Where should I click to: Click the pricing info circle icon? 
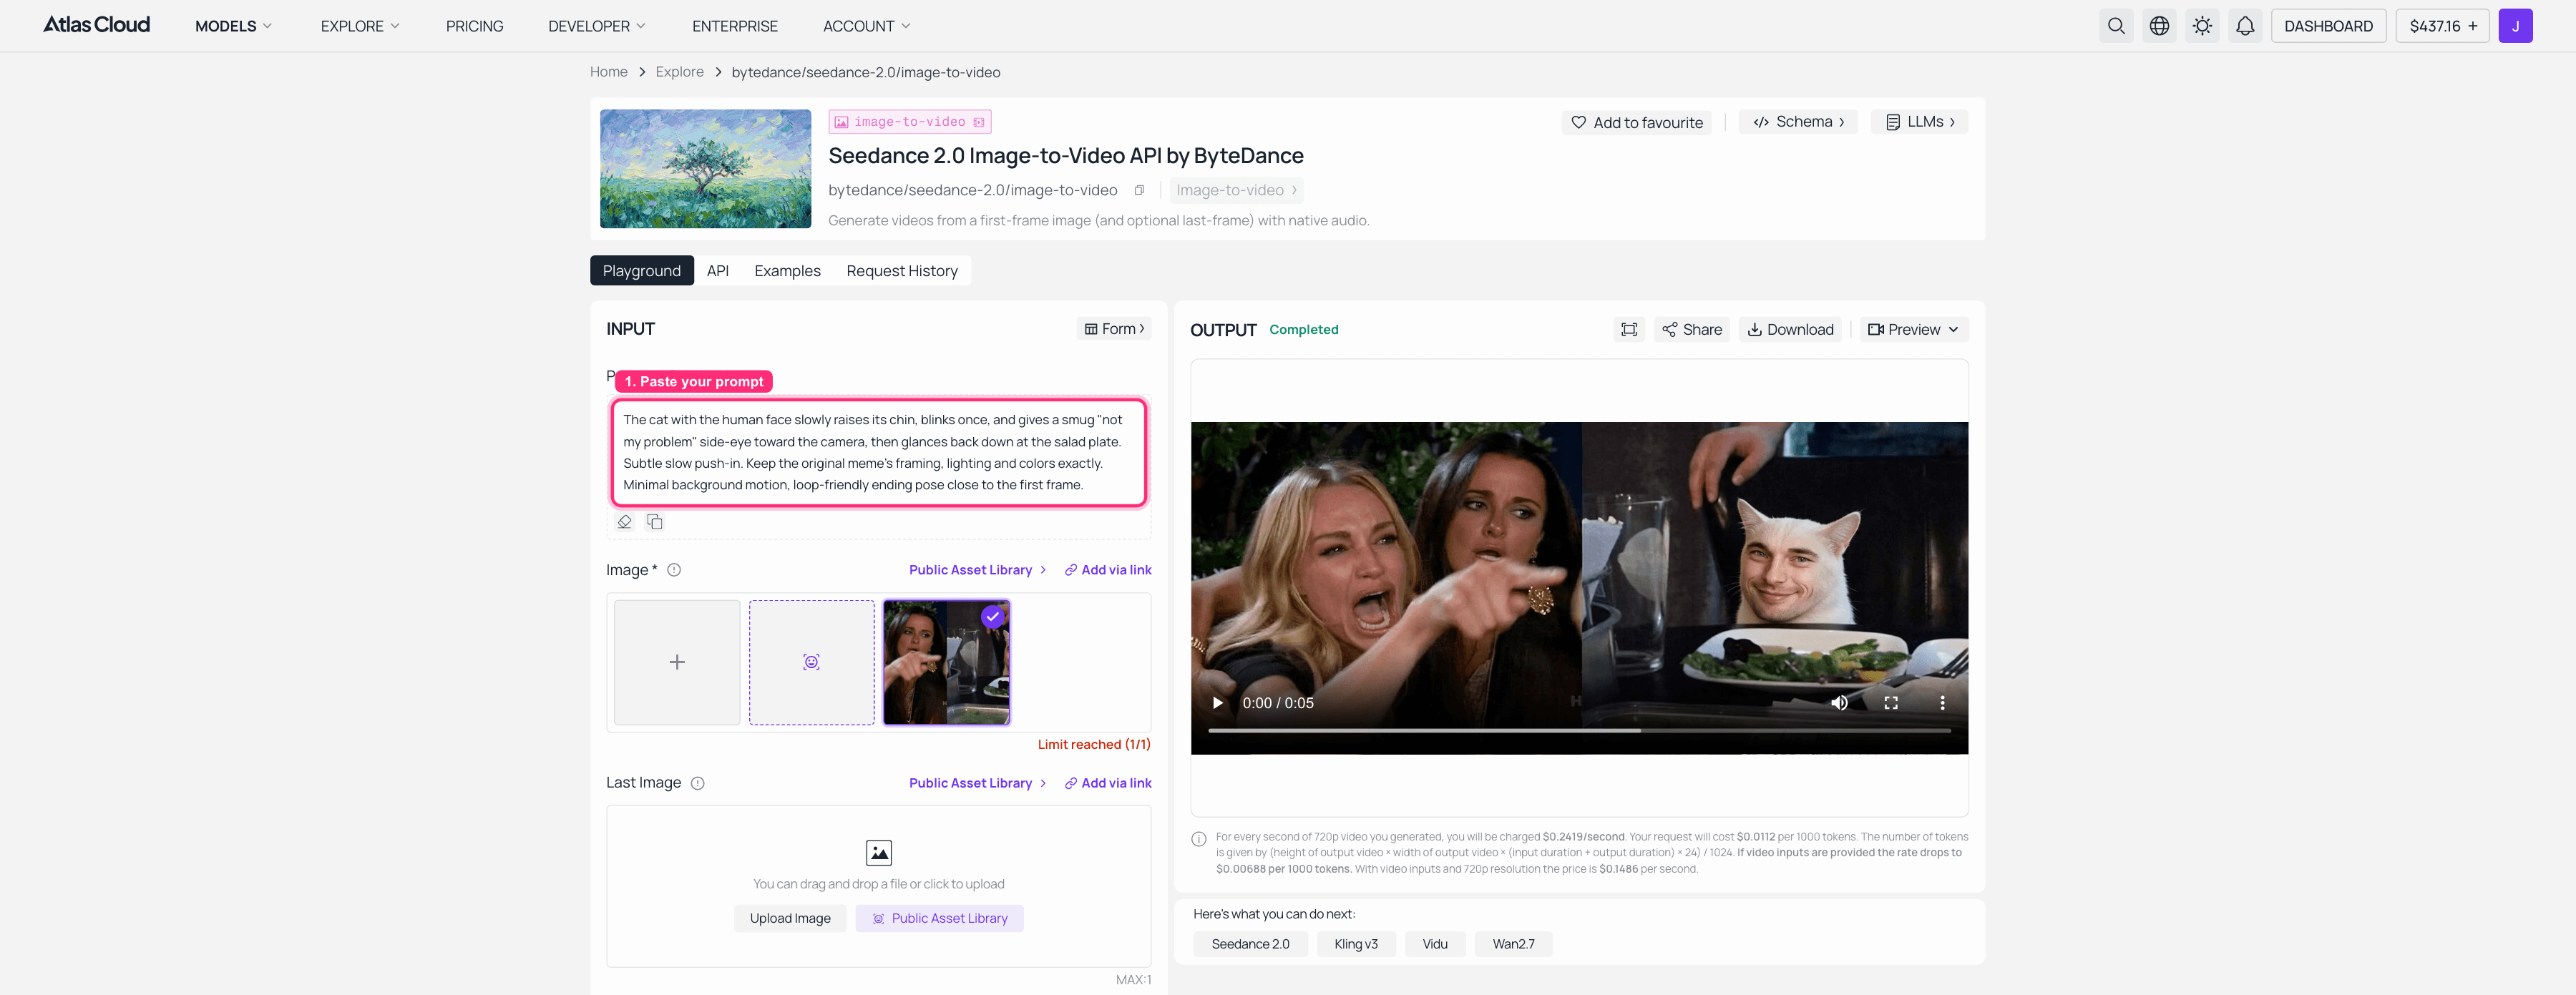(x=1199, y=839)
